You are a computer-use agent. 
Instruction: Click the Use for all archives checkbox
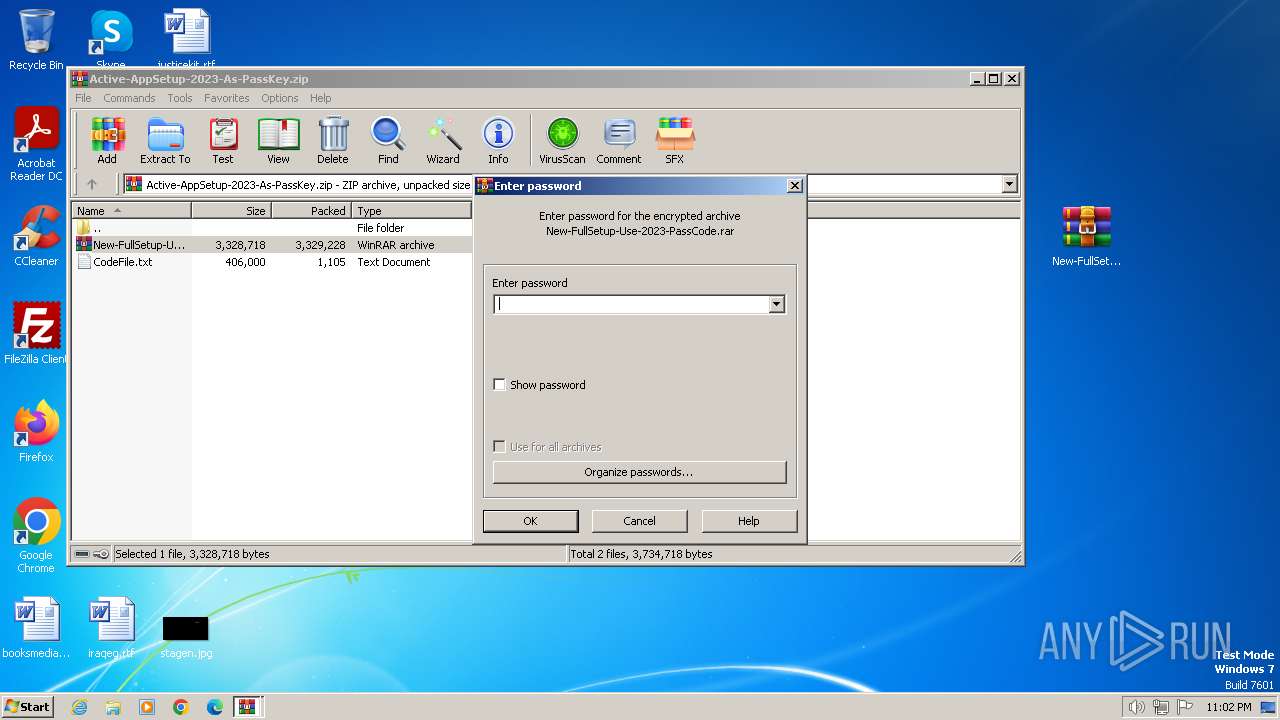coord(500,447)
